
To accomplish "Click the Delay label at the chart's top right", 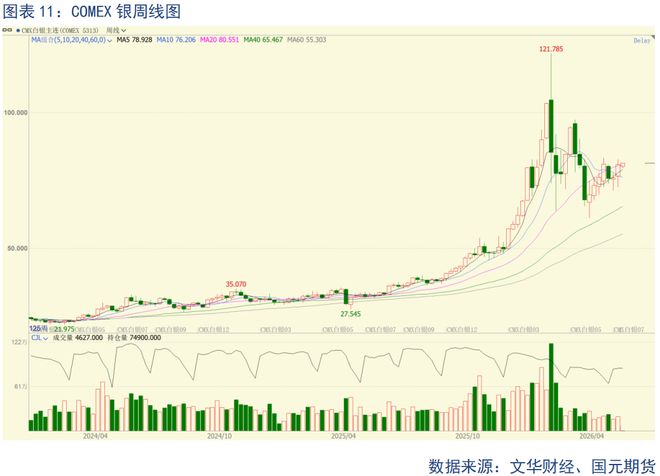I will pyautogui.click(x=642, y=41).
